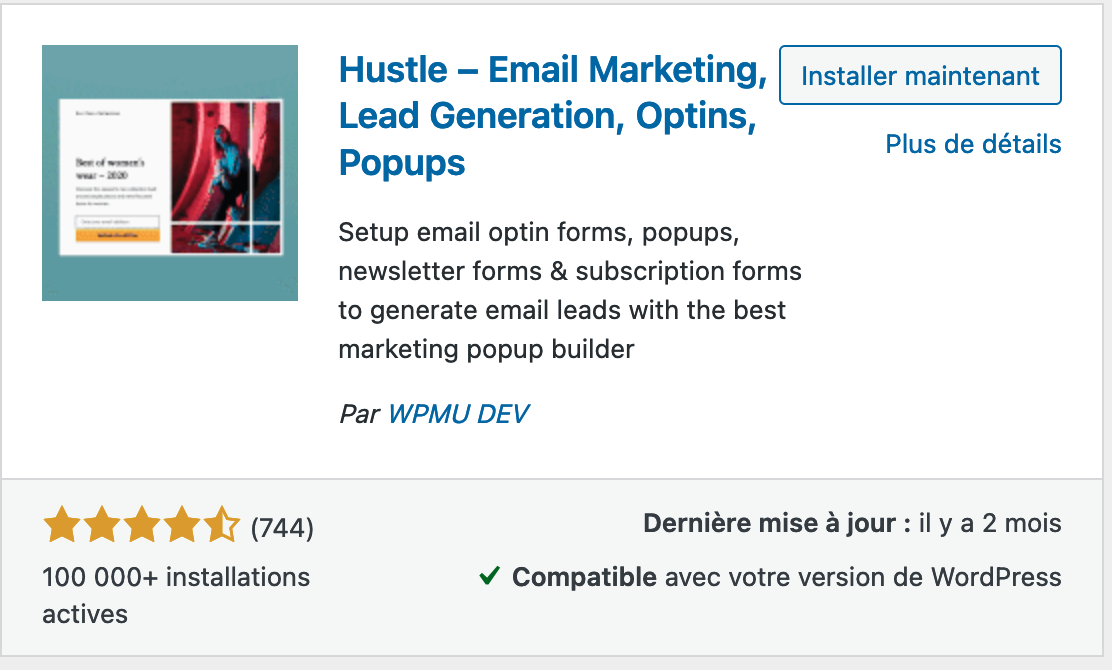Viewport: 1112px width, 670px height.
Task: Click the third gold rating star
Action: [142, 525]
